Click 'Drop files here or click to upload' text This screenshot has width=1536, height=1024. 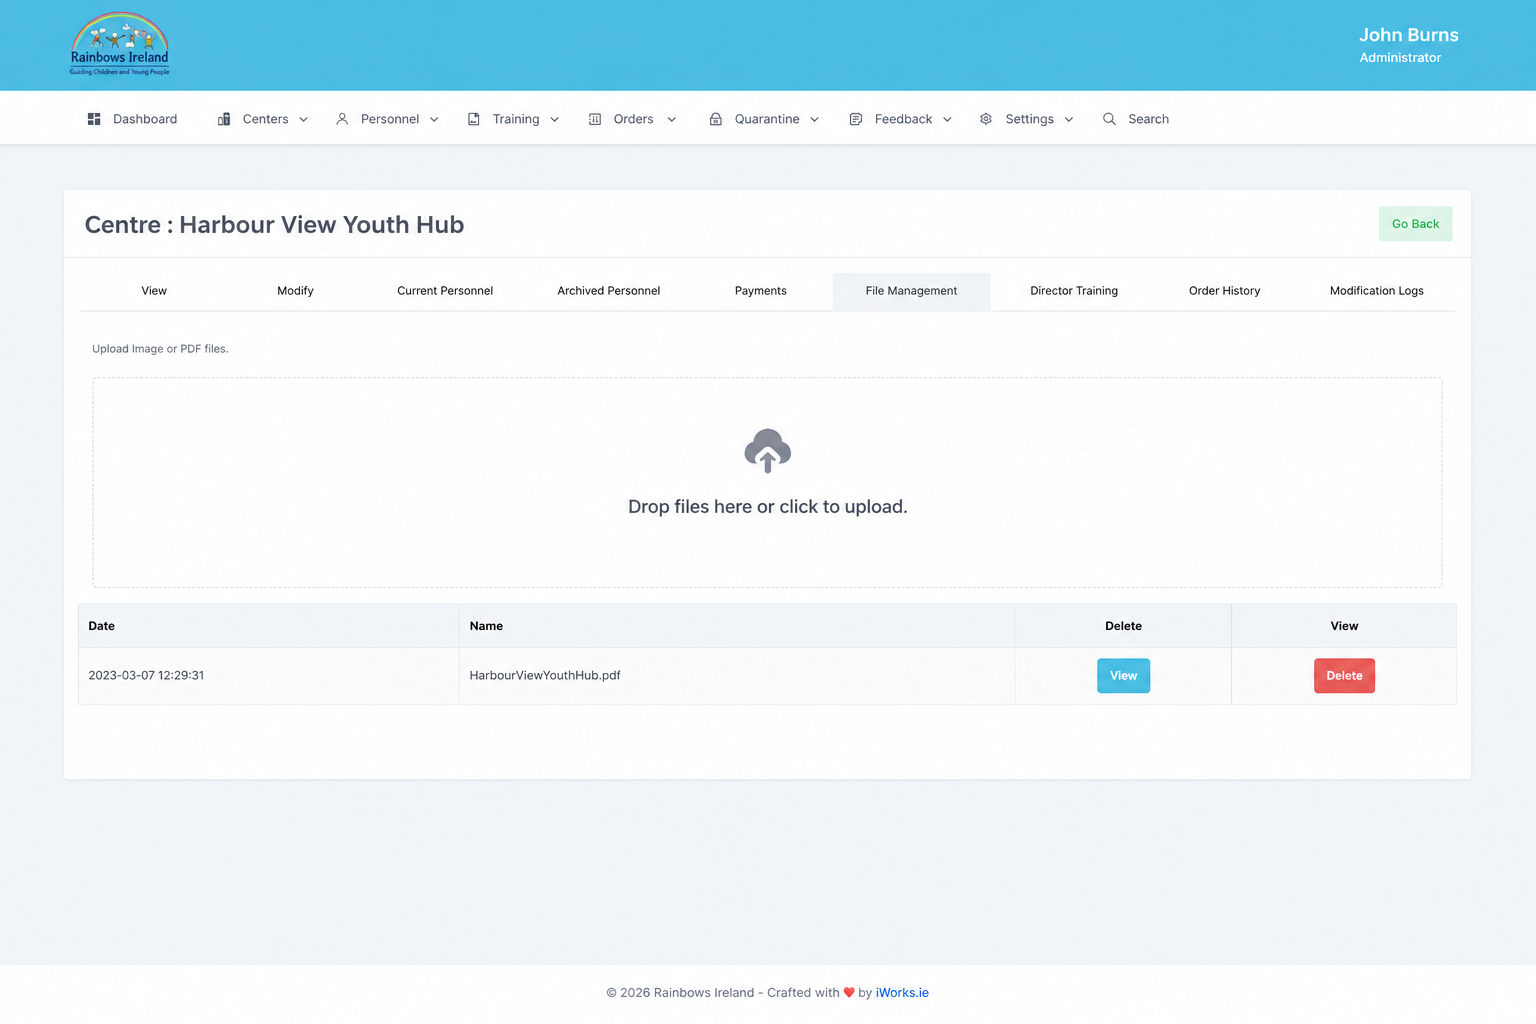pos(768,507)
